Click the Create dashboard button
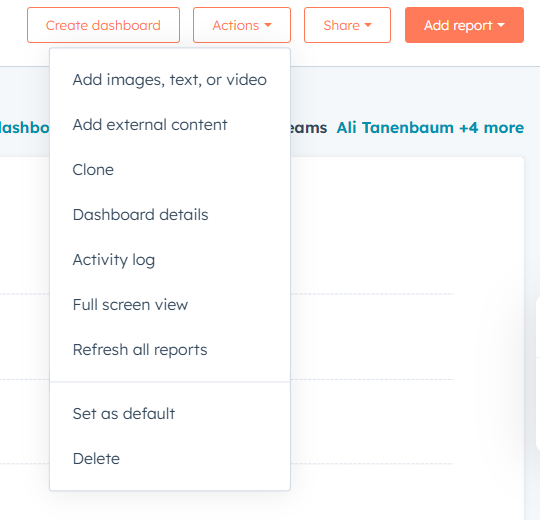The width and height of the screenshot is (540, 520). coord(103,25)
